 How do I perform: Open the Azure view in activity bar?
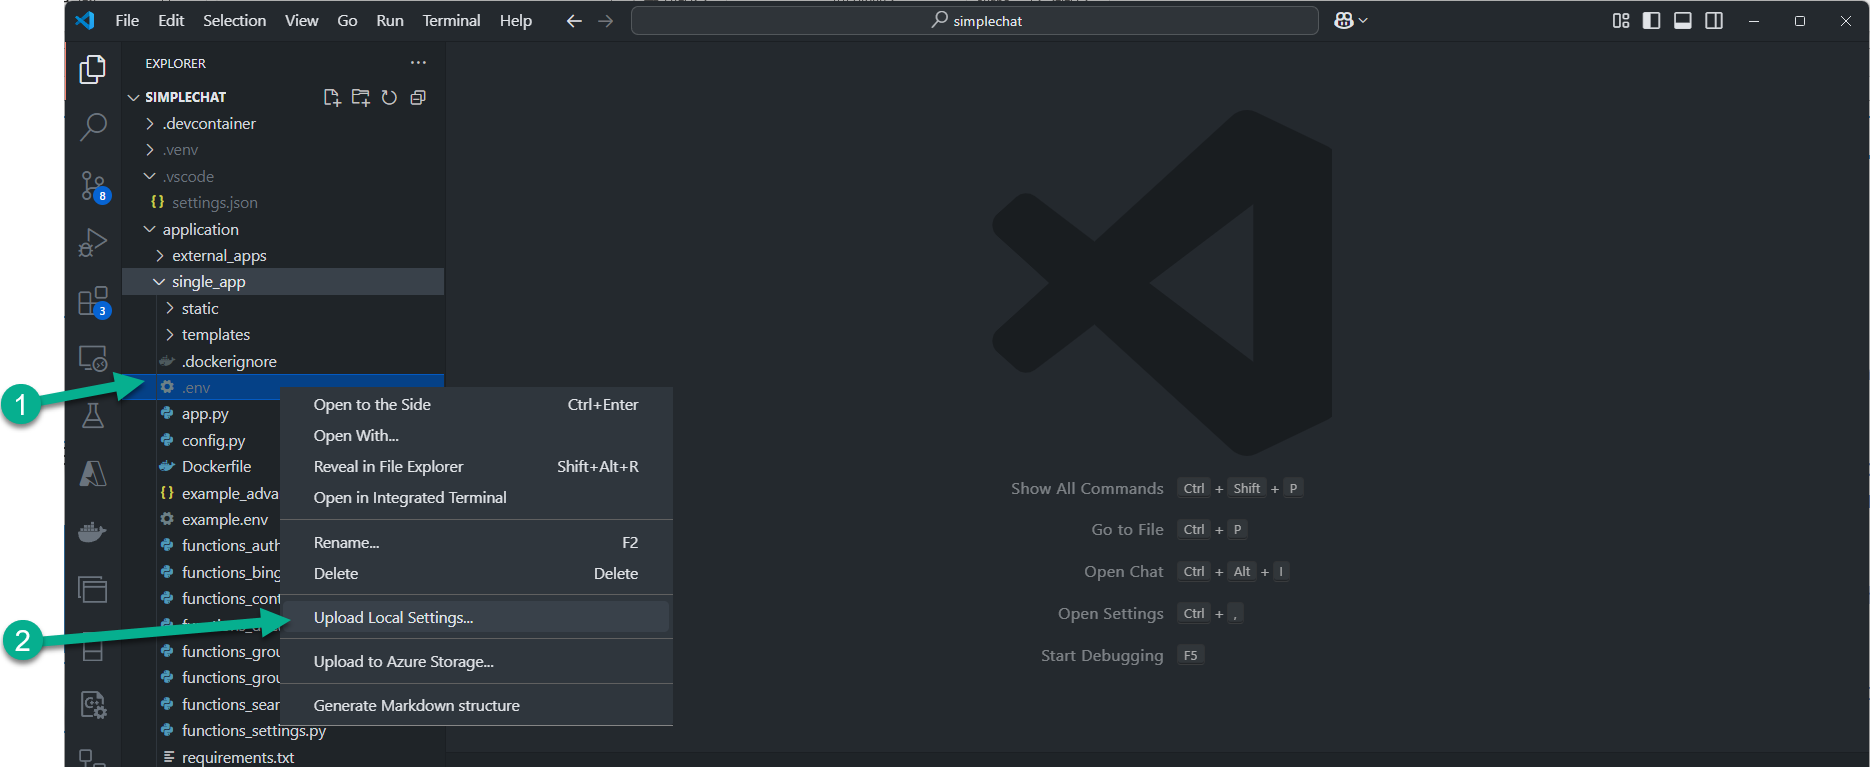(x=93, y=473)
